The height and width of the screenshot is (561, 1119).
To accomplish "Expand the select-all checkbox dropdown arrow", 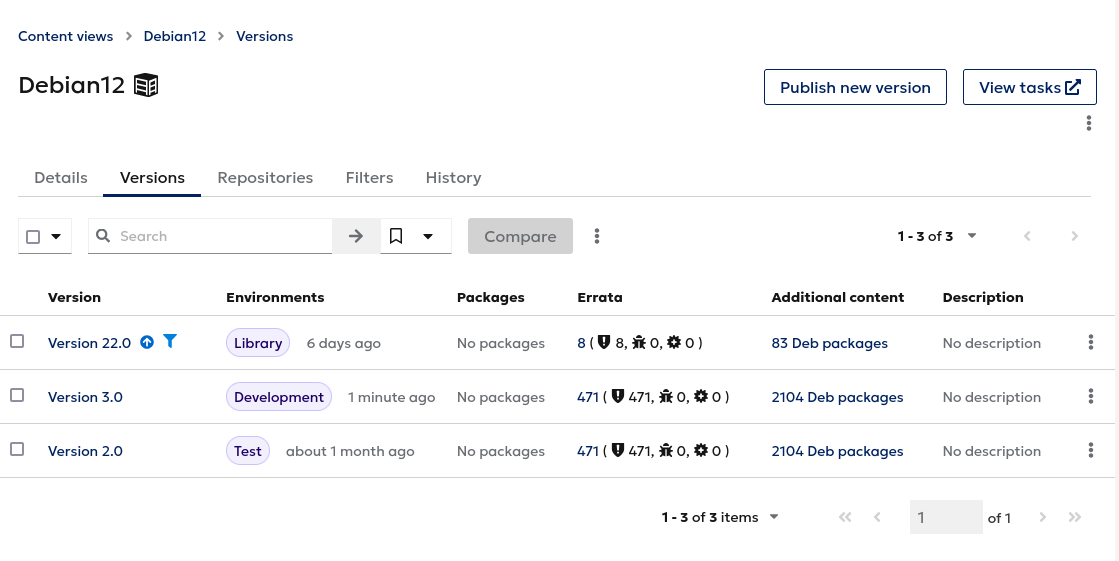I will pyautogui.click(x=56, y=237).
